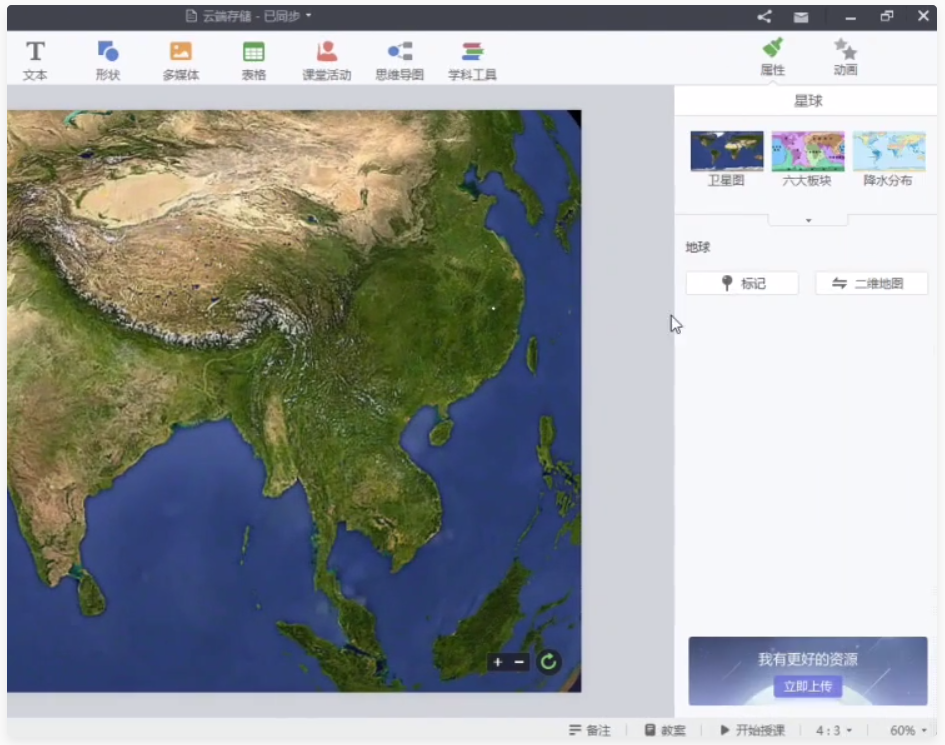
Task: Open the 4:3 aspect ratio dropdown
Action: pos(834,731)
